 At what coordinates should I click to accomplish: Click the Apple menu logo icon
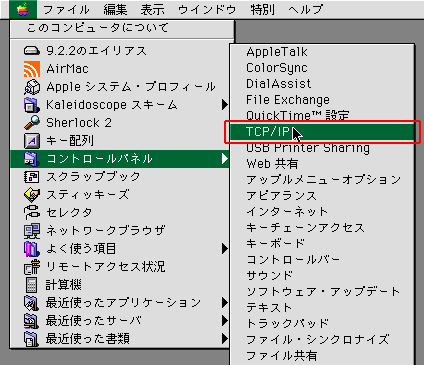pyautogui.click(x=22, y=9)
